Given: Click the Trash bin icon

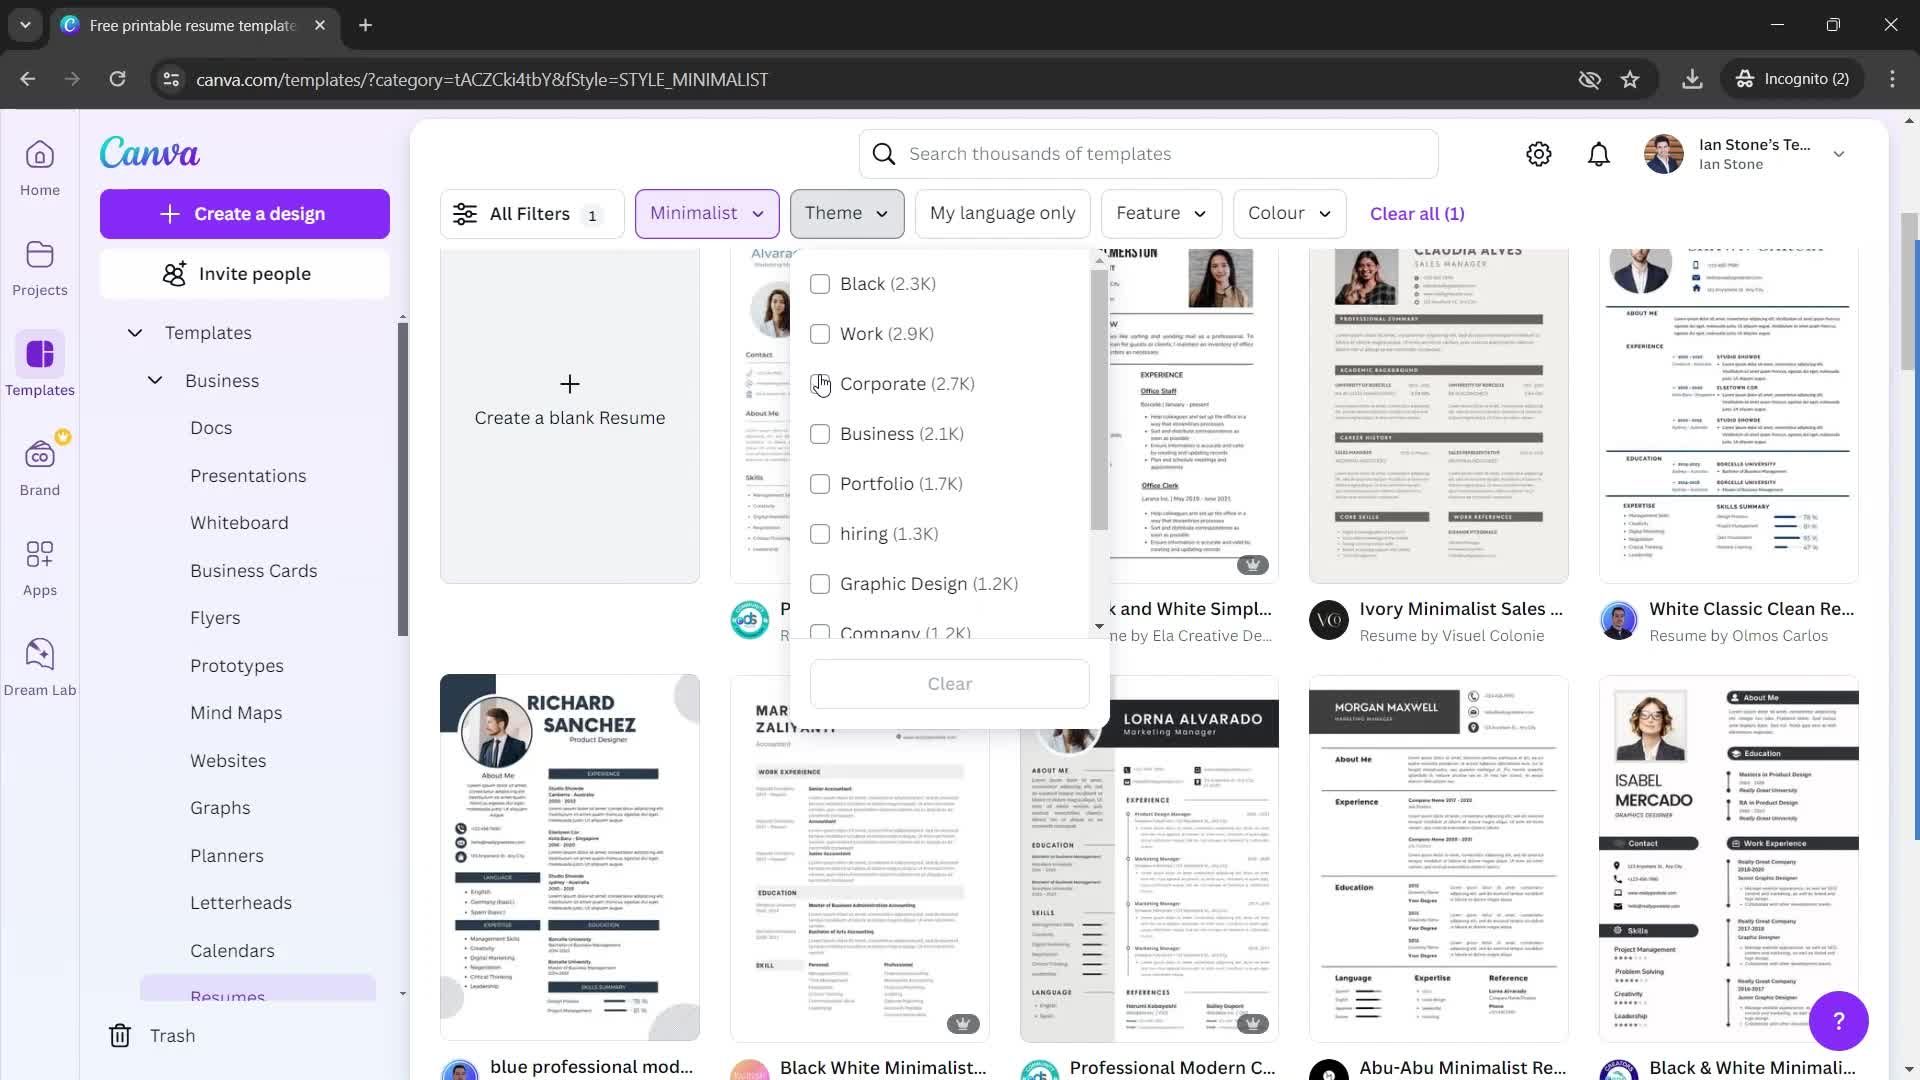Looking at the screenshot, I should [120, 1036].
